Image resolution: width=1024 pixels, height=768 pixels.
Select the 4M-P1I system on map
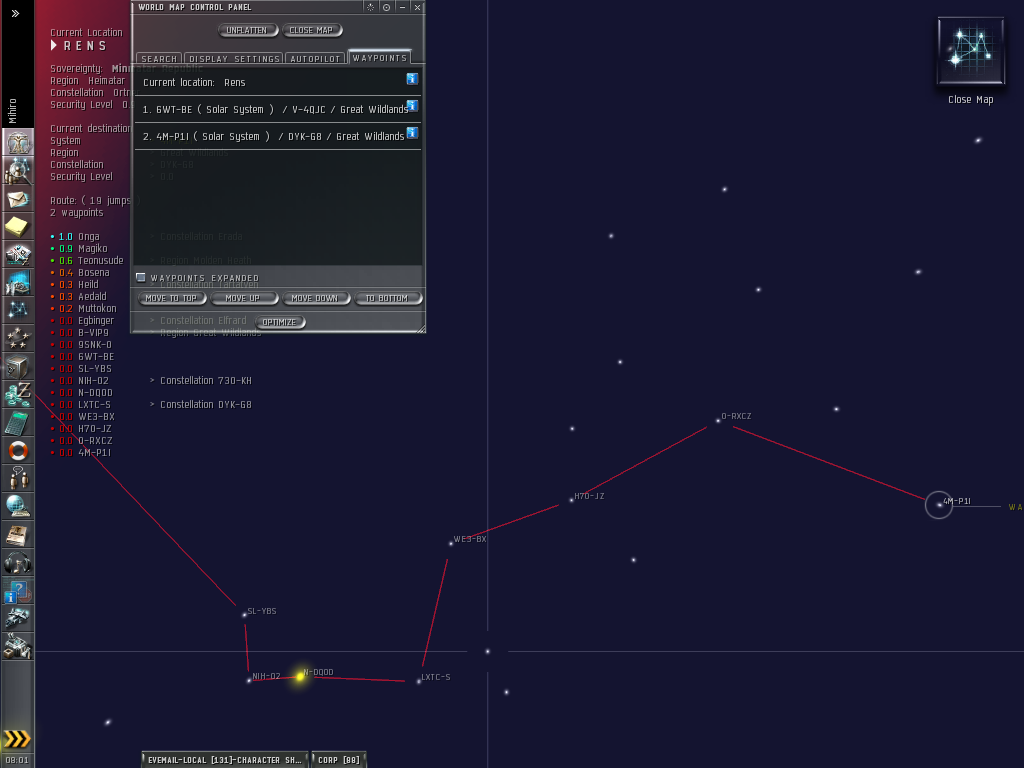(939, 505)
